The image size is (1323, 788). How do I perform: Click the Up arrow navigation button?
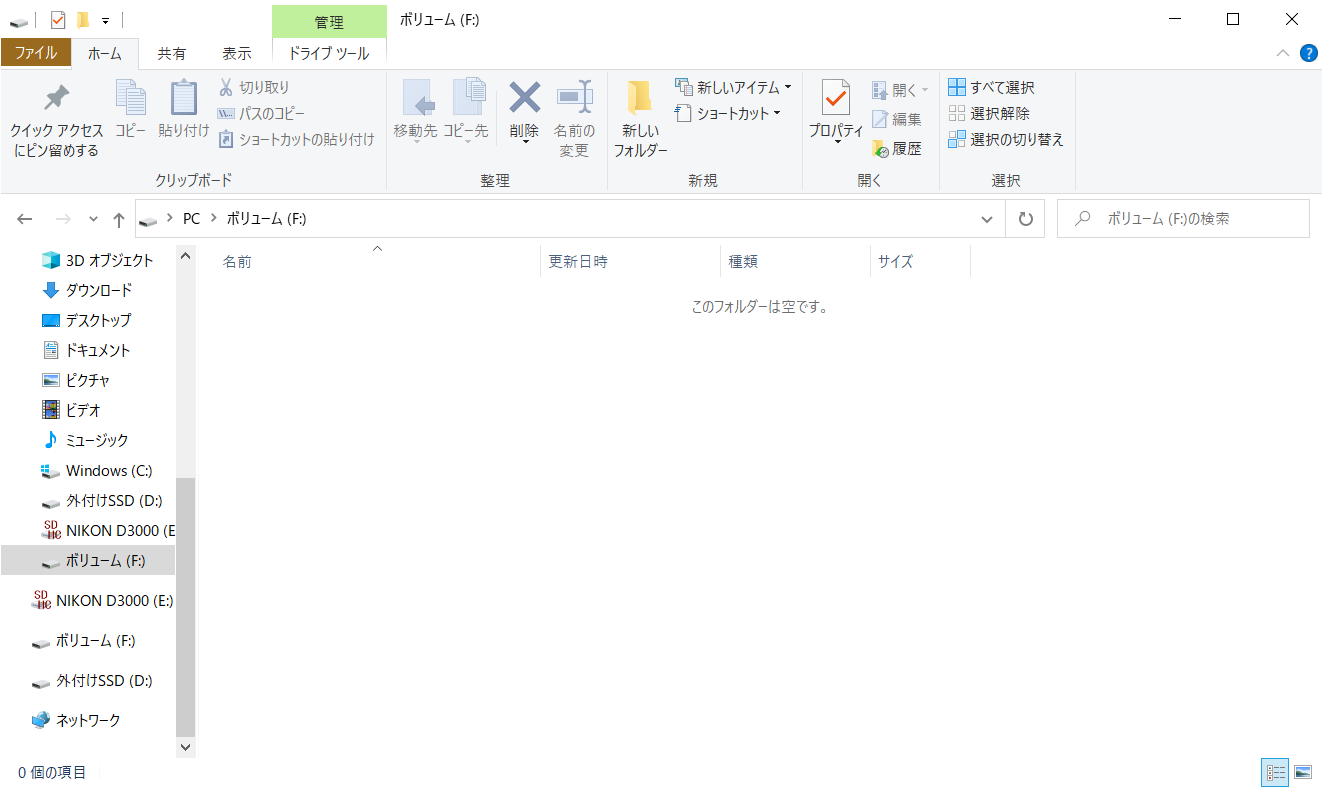pyautogui.click(x=119, y=219)
